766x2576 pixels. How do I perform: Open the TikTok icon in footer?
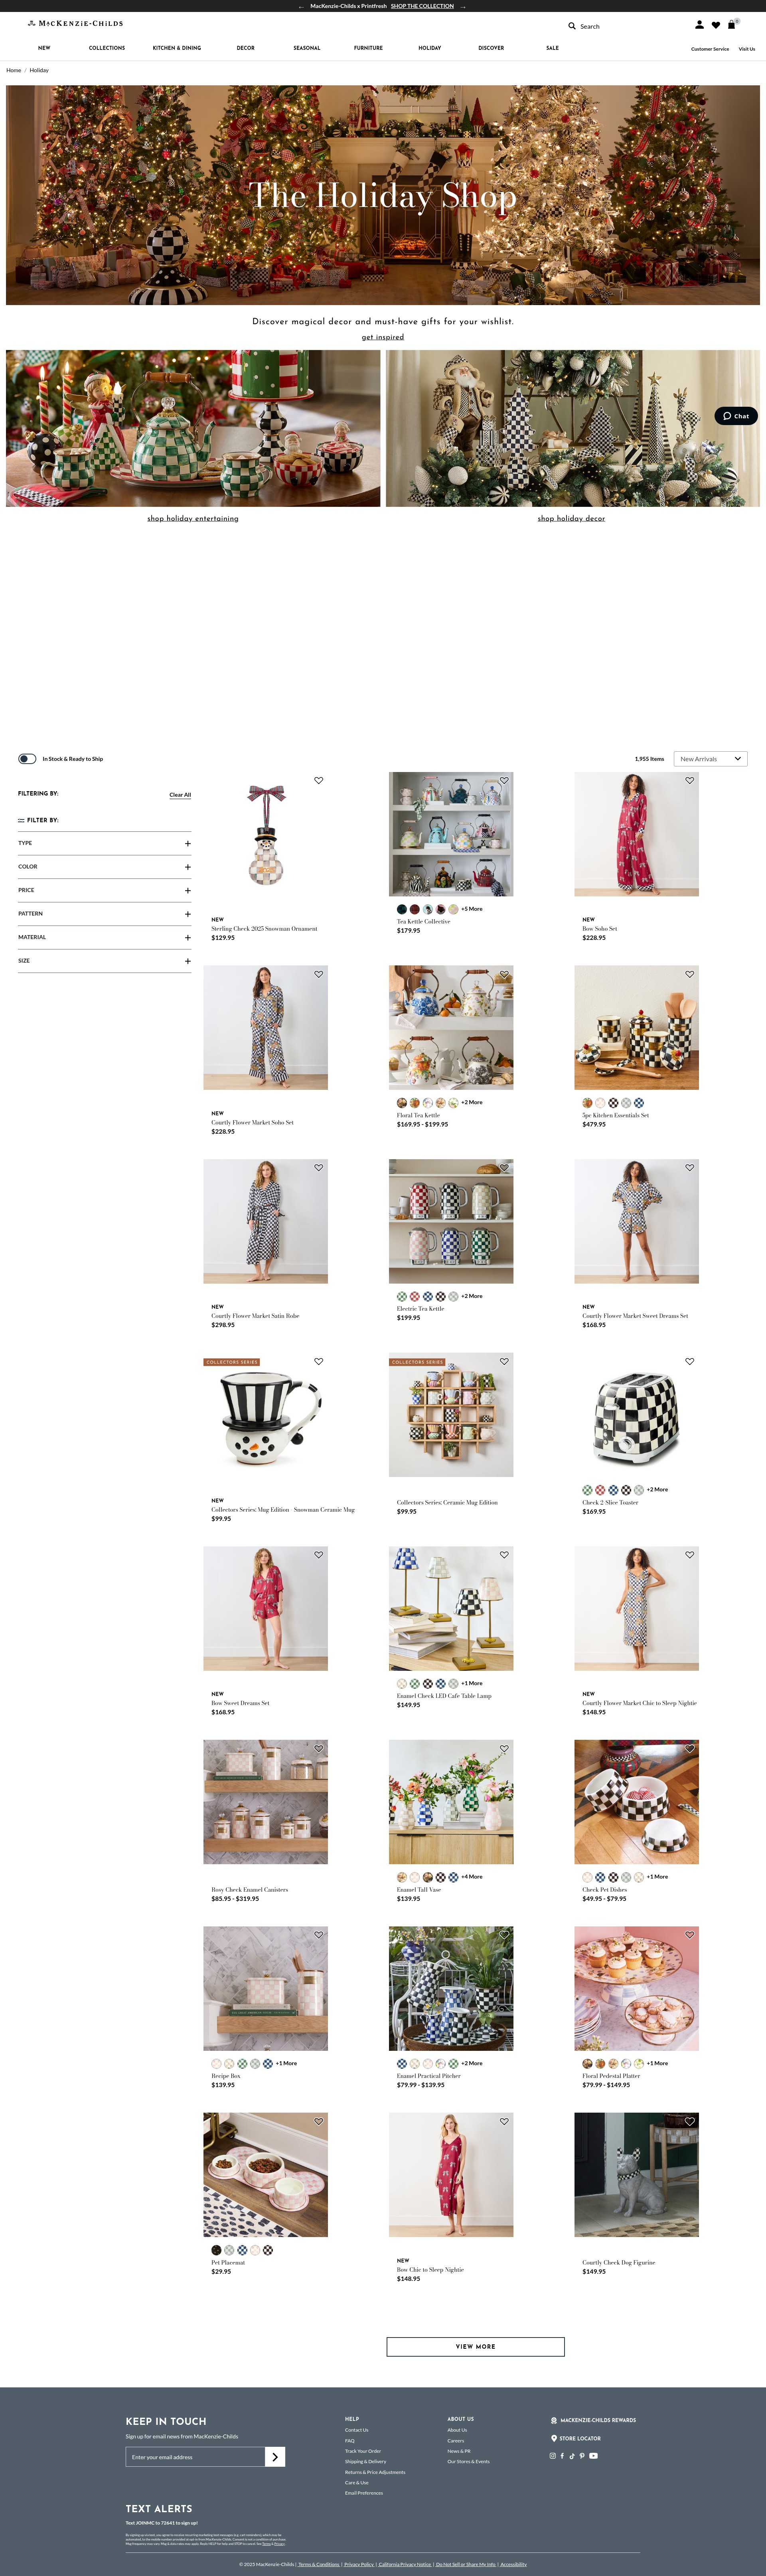572,2456
